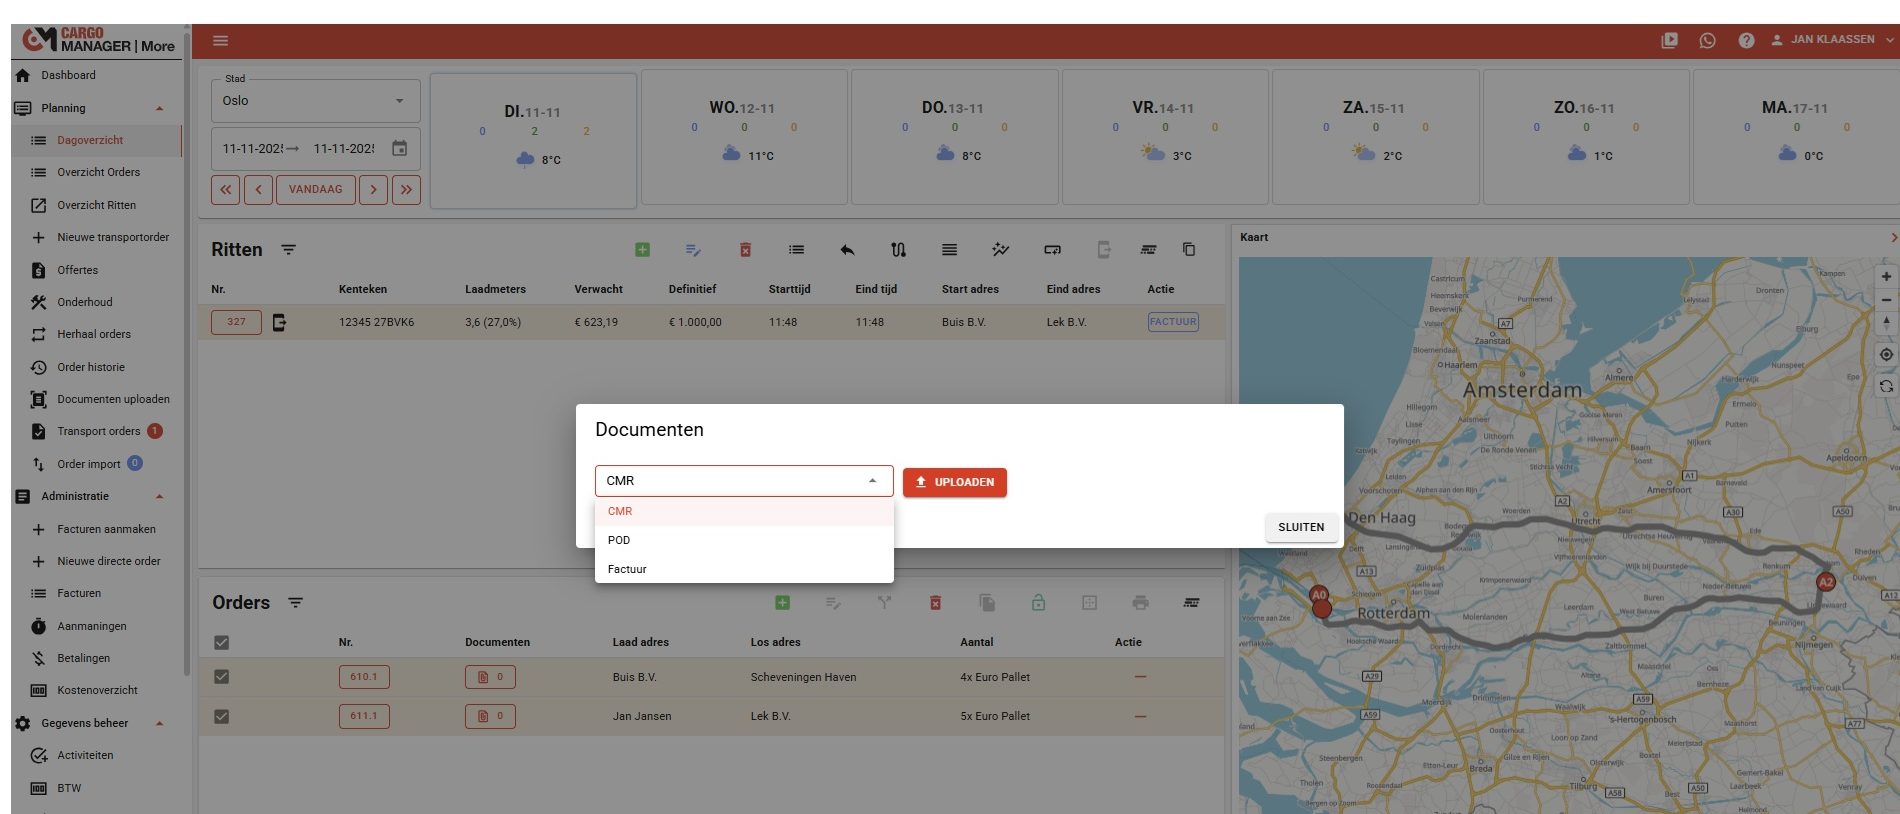The image size is (1900, 814).
Task: Add a new rit with the green plus icon
Action: [x=643, y=250]
